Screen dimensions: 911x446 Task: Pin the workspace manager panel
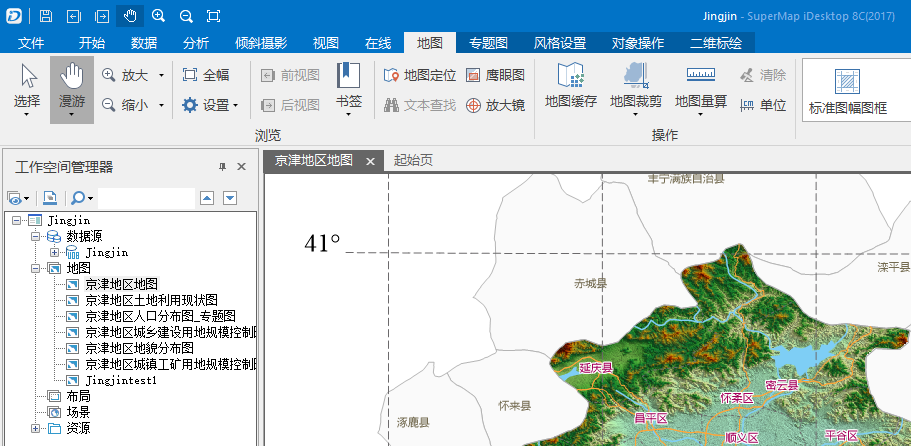[x=222, y=167]
